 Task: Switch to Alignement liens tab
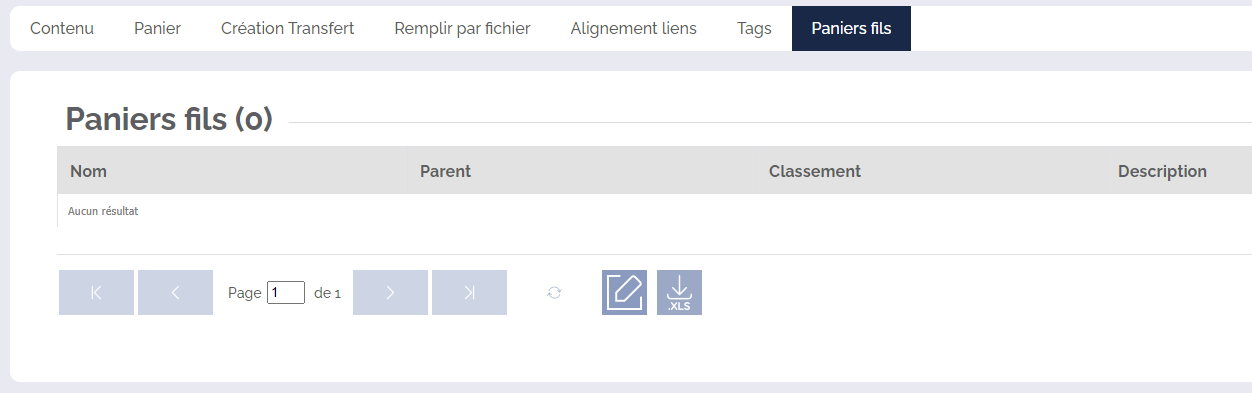point(633,28)
